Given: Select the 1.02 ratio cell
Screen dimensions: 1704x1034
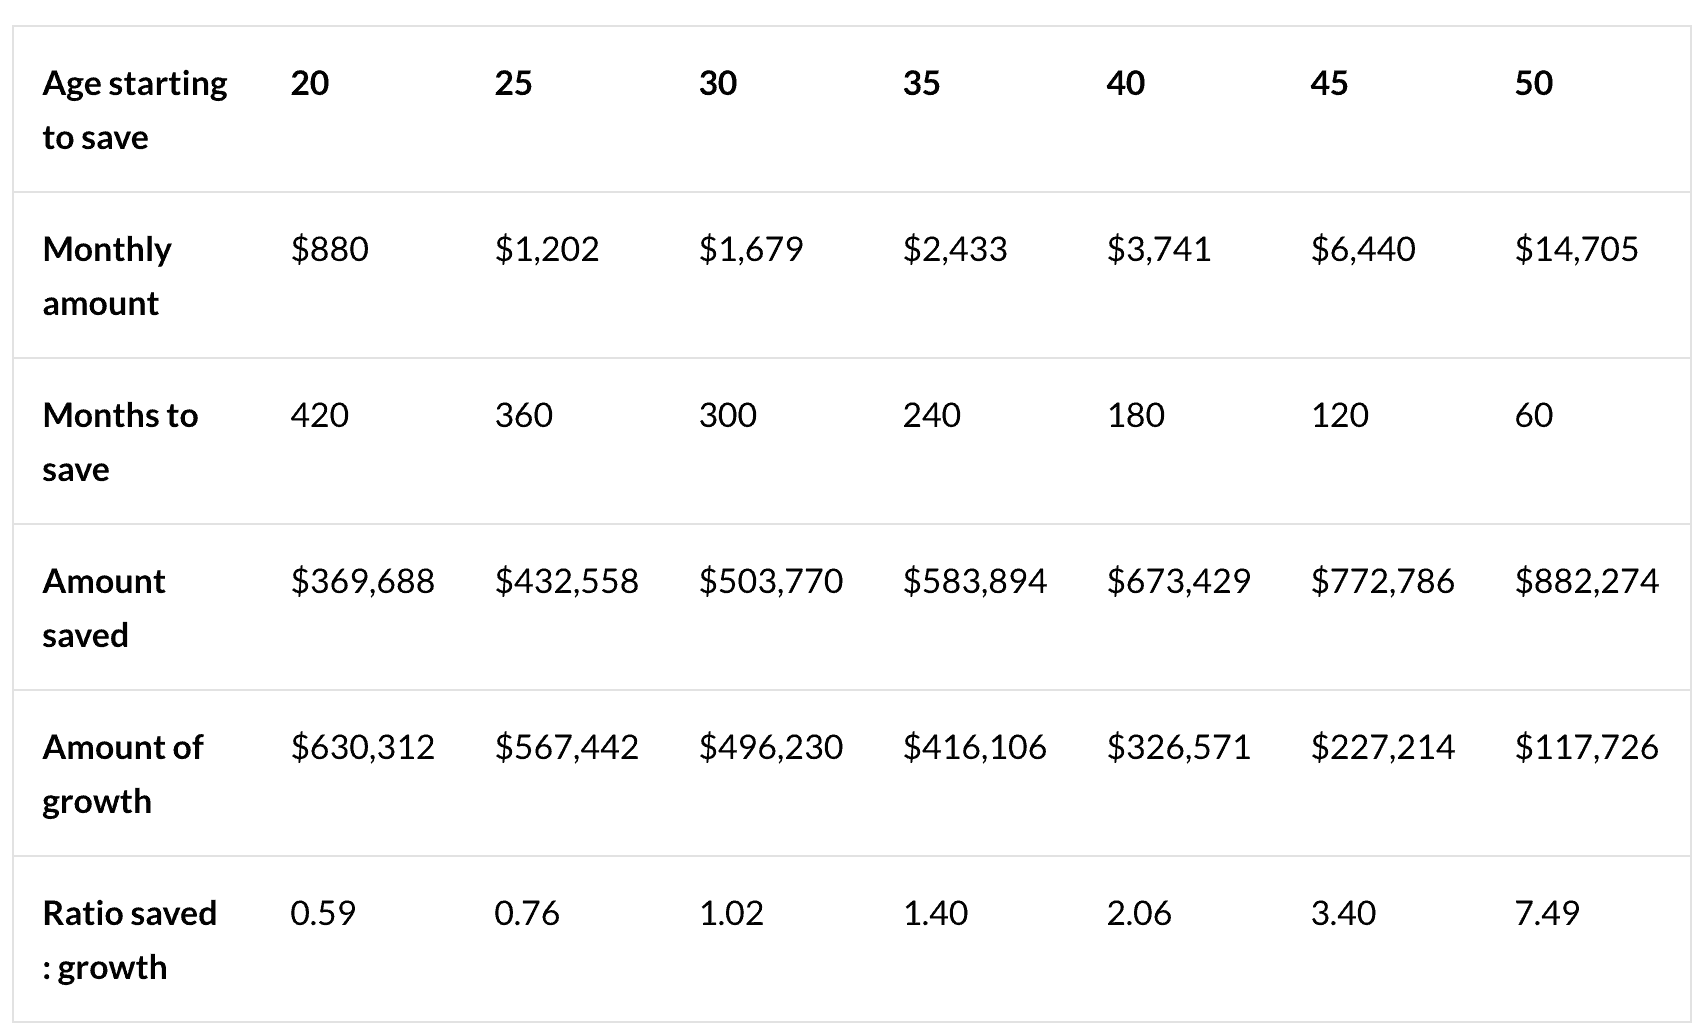Looking at the screenshot, I should coord(731,913).
